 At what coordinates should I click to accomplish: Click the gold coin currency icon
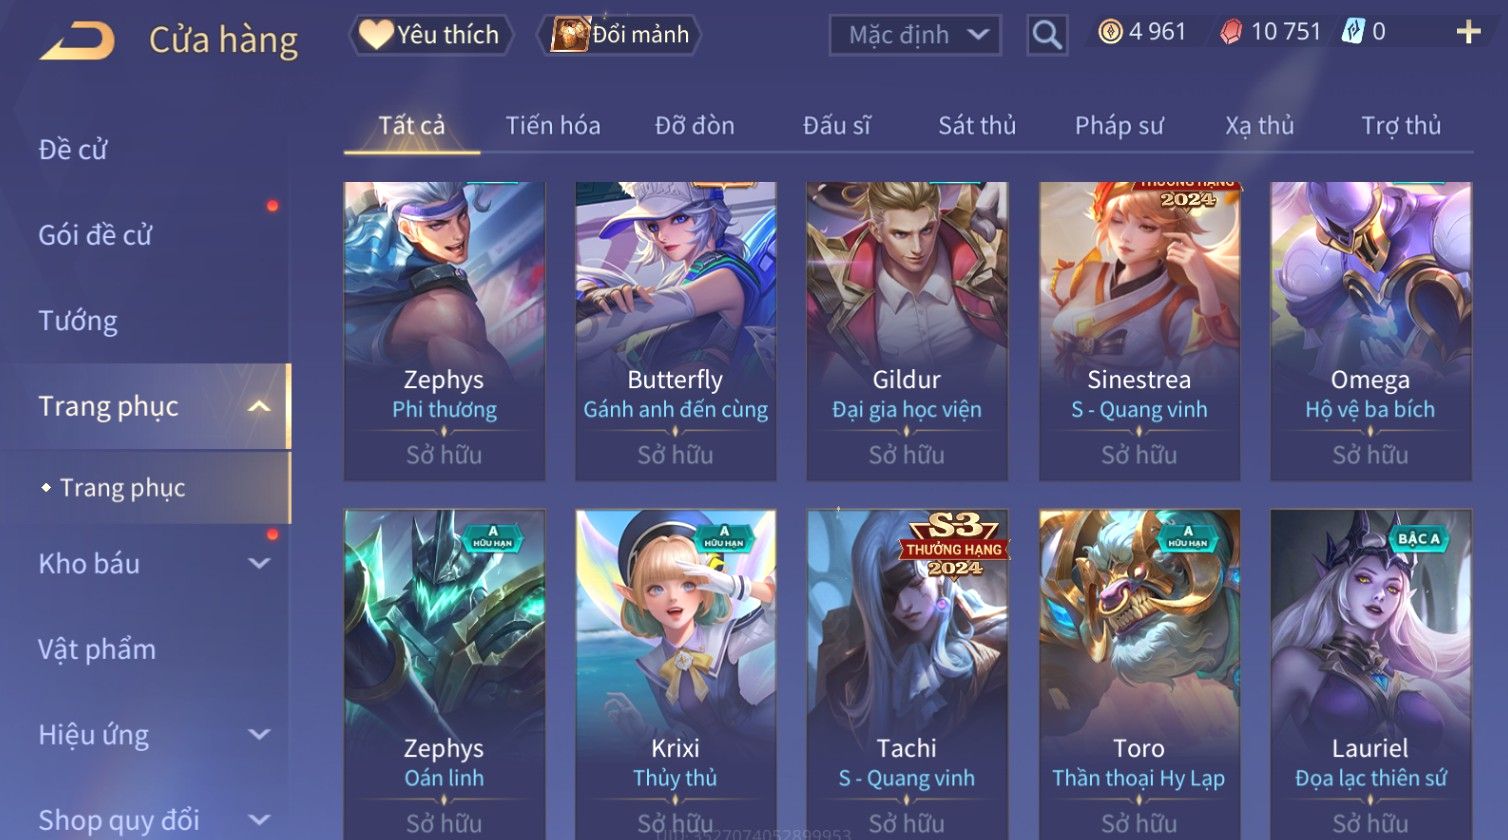pos(1110,32)
